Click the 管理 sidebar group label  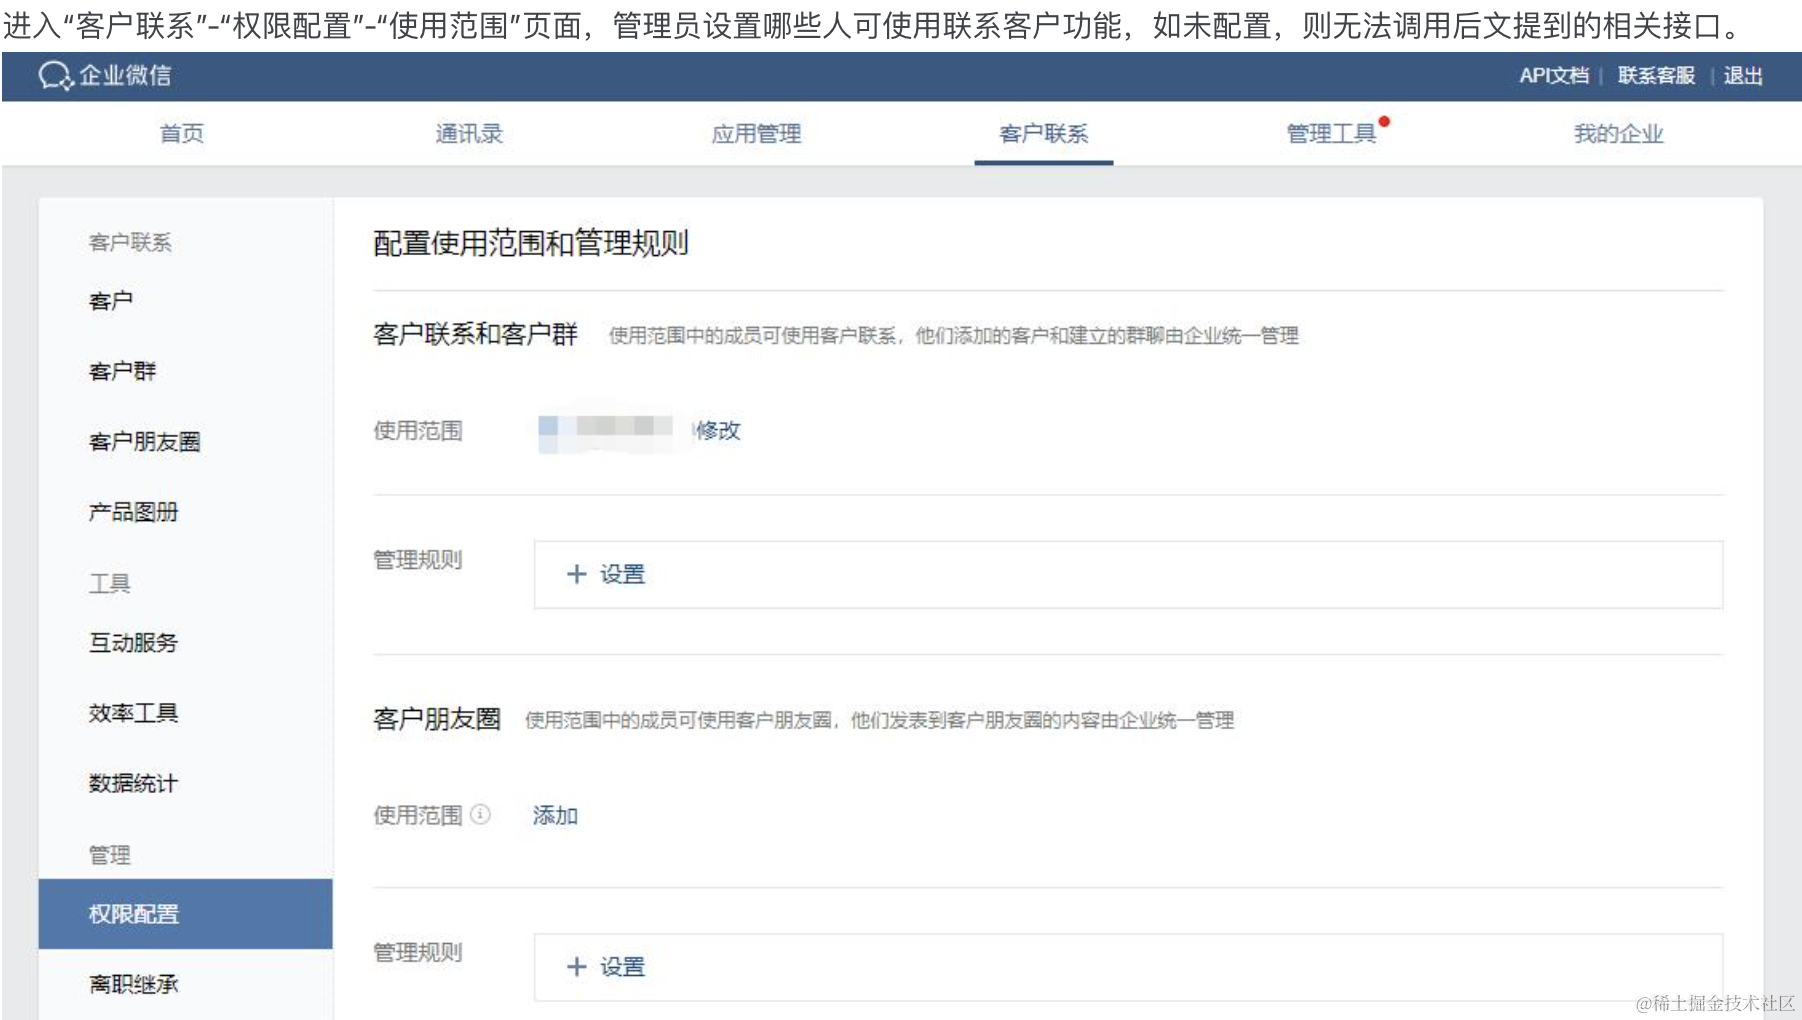[109, 855]
